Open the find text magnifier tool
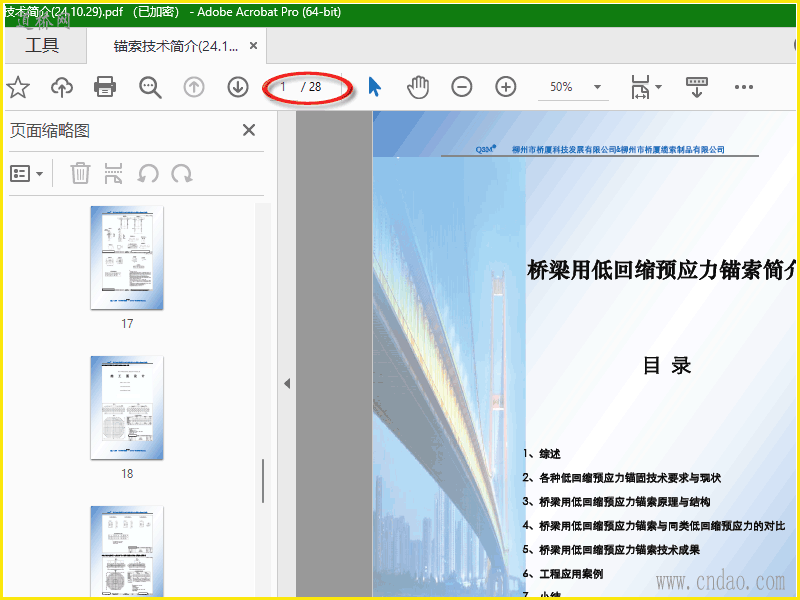Viewport: 800px width, 600px height. [x=150, y=87]
